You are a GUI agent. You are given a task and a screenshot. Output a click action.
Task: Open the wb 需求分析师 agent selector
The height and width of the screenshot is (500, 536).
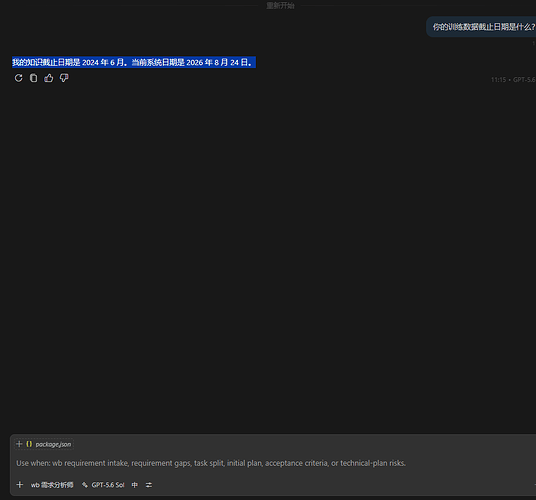tap(52, 485)
